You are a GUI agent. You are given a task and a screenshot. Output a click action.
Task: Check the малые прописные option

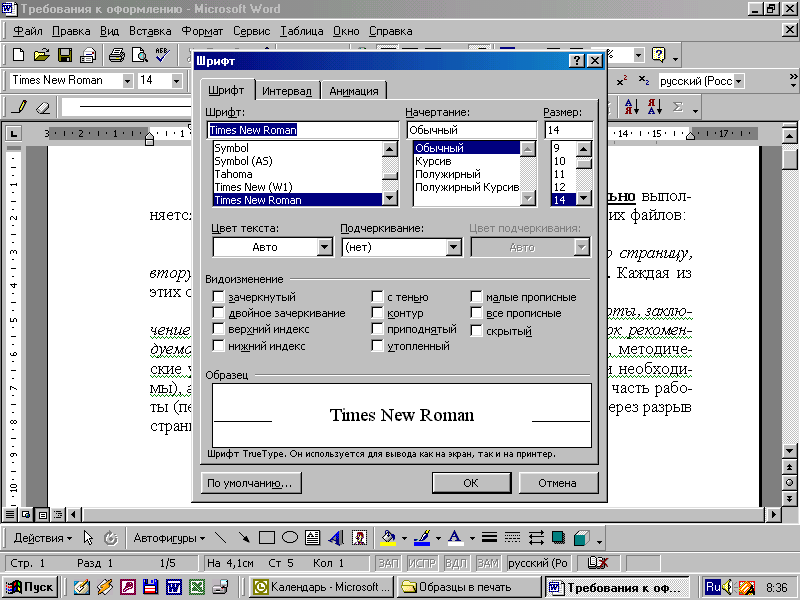point(476,296)
